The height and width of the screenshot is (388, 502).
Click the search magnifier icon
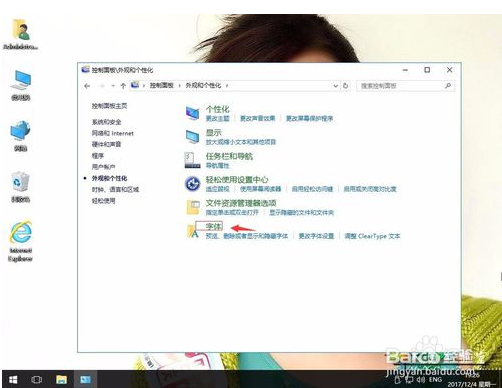click(x=448, y=86)
